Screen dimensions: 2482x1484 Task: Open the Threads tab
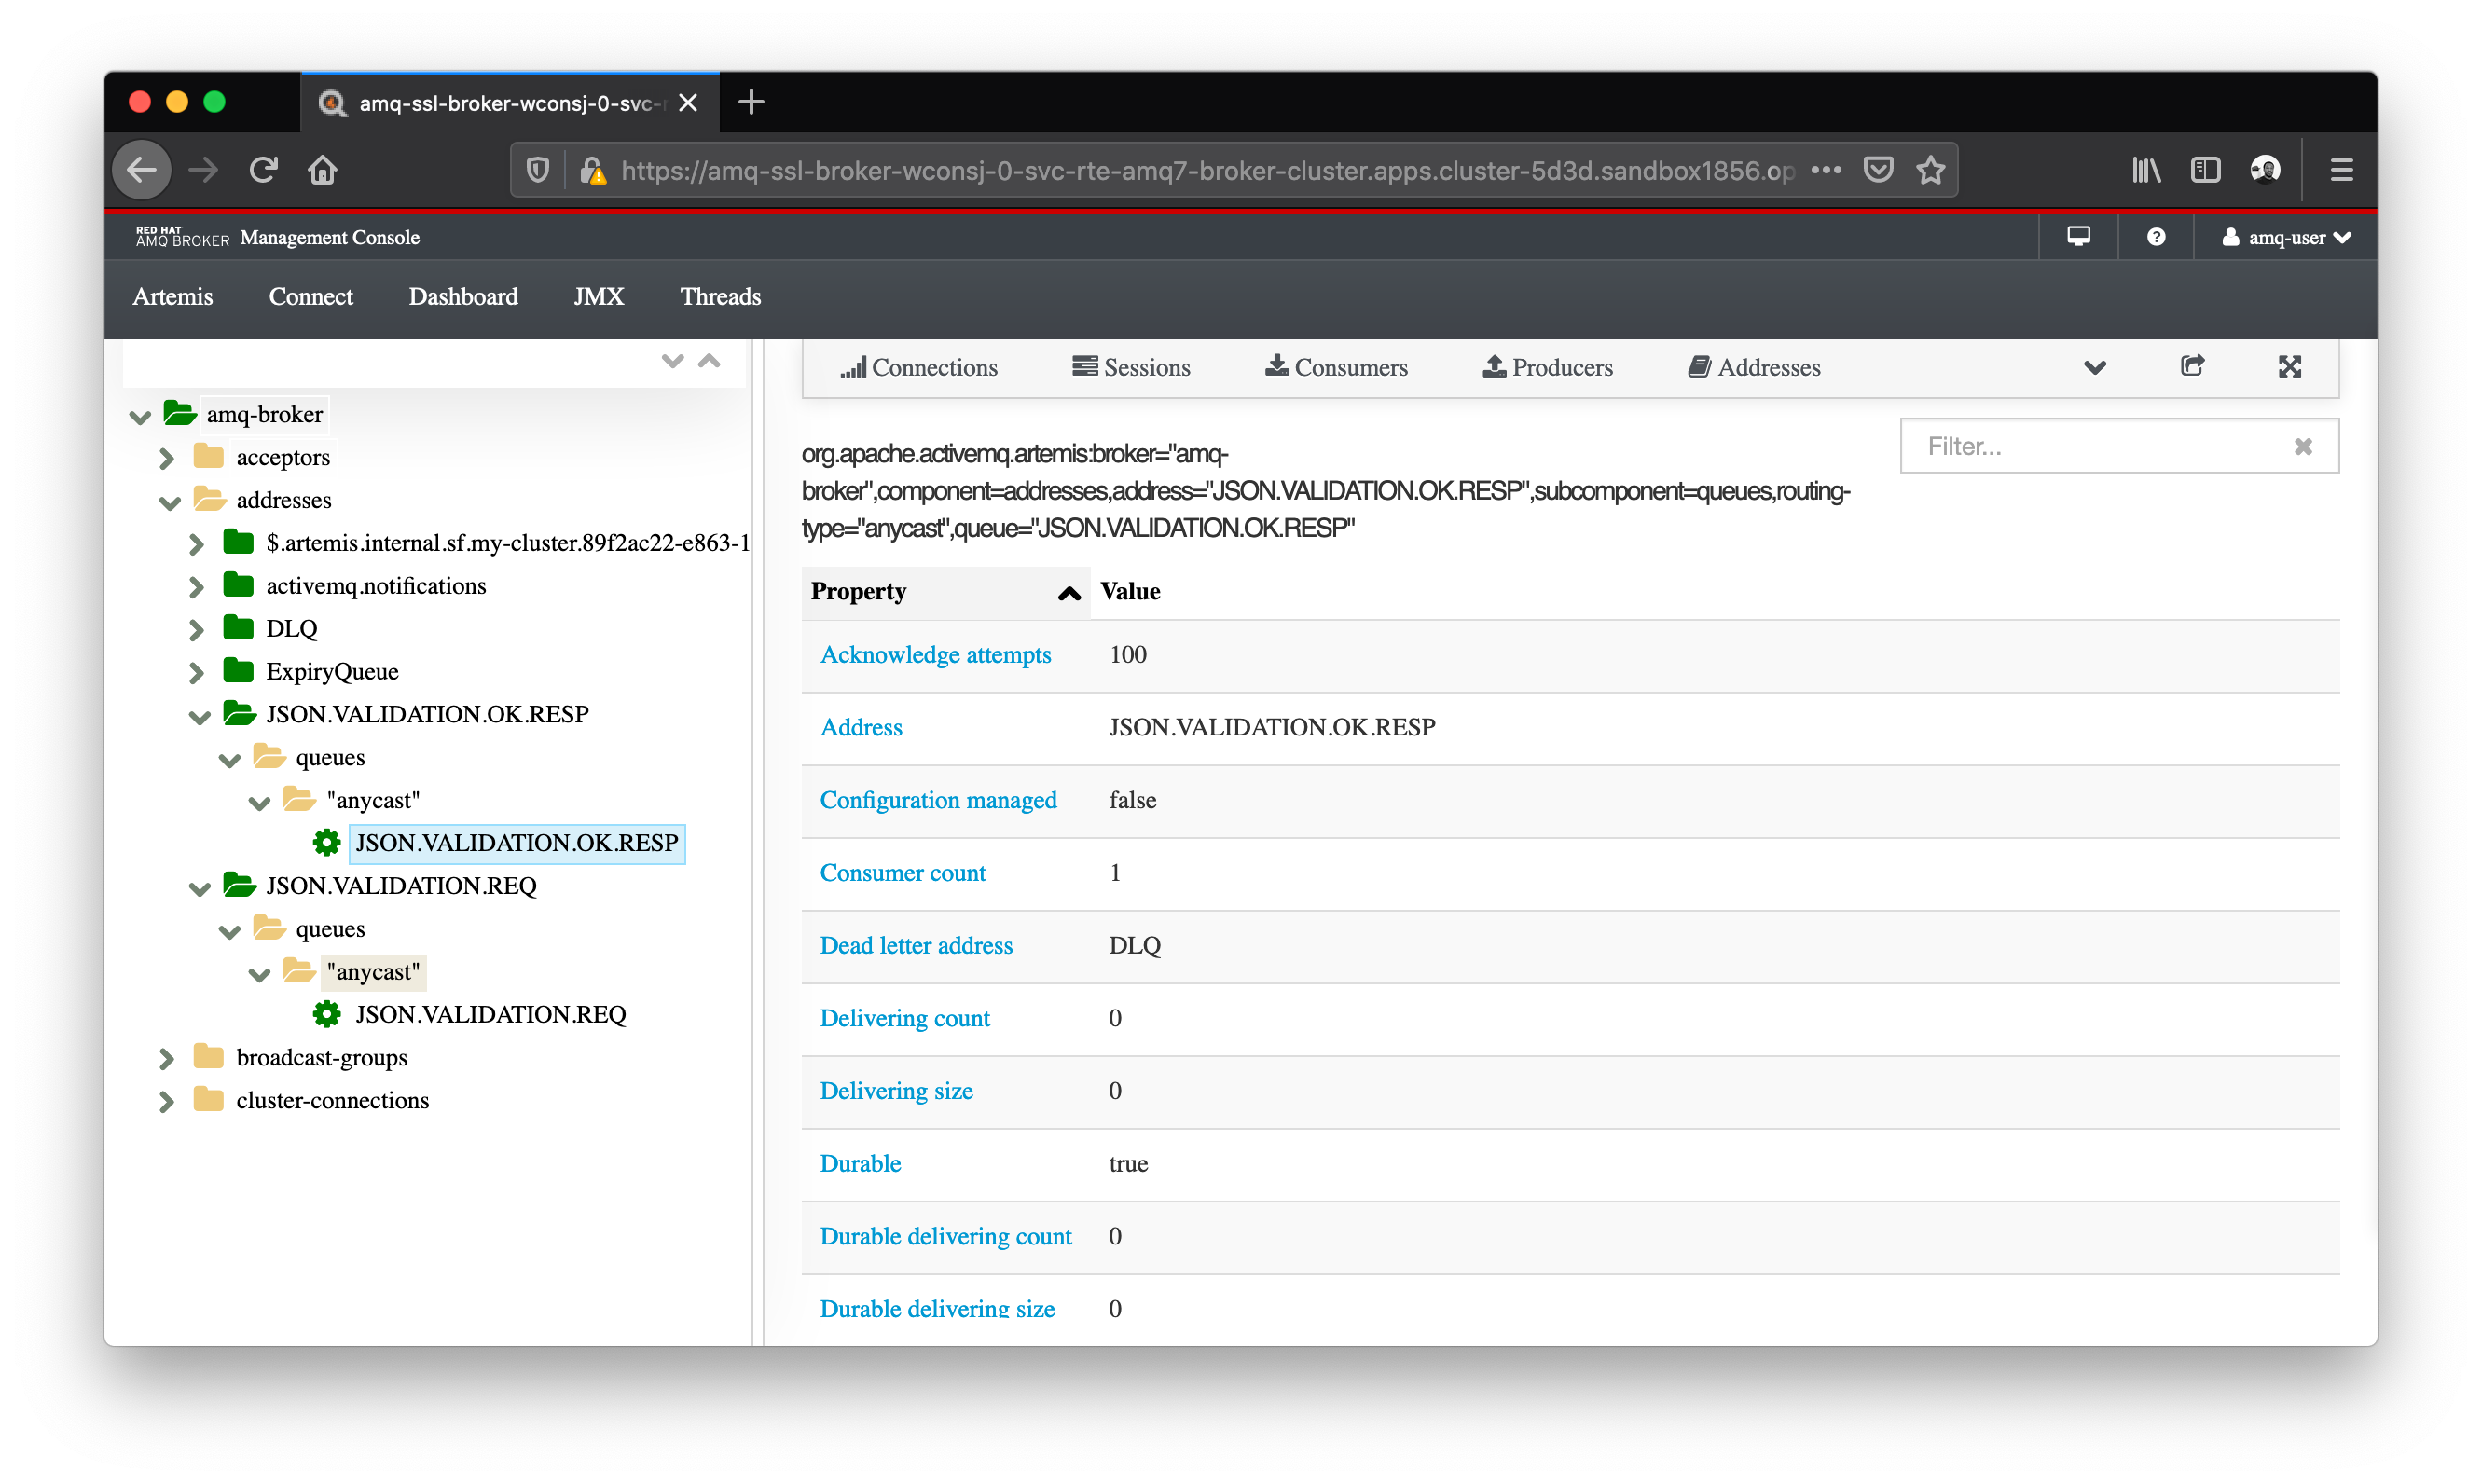point(720,297)
